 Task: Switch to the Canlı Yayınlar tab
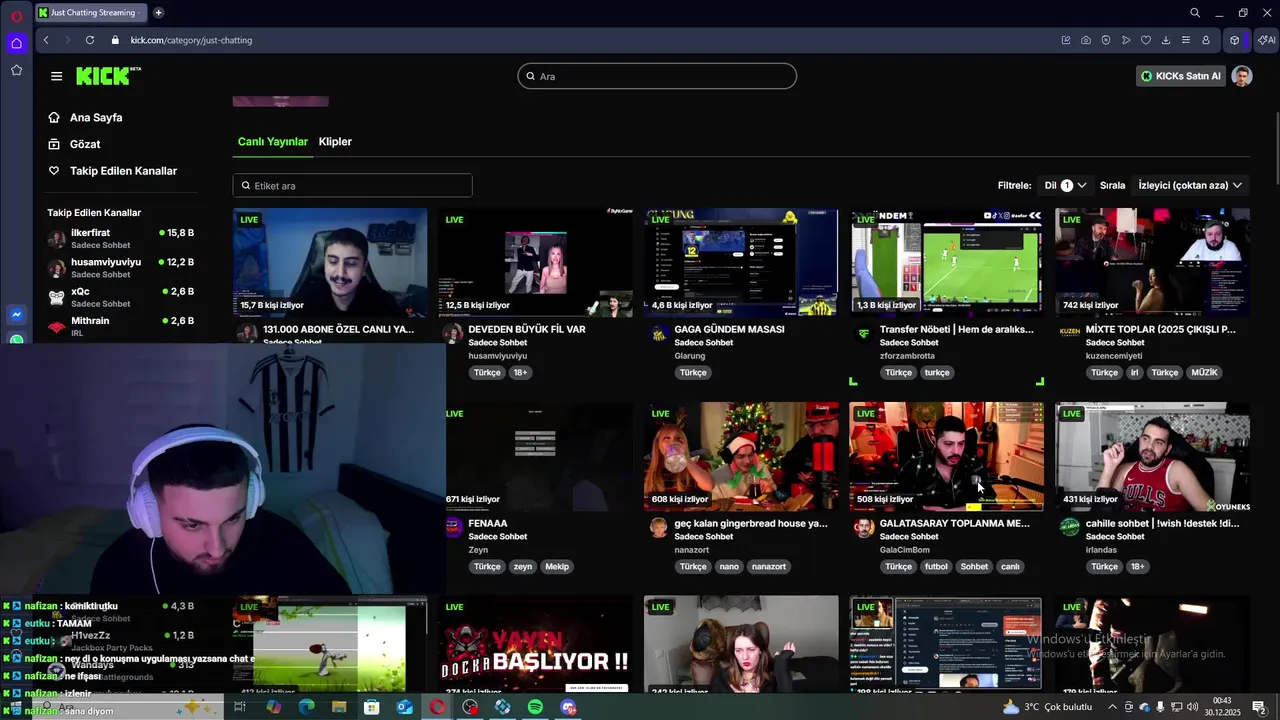point(272,141)
